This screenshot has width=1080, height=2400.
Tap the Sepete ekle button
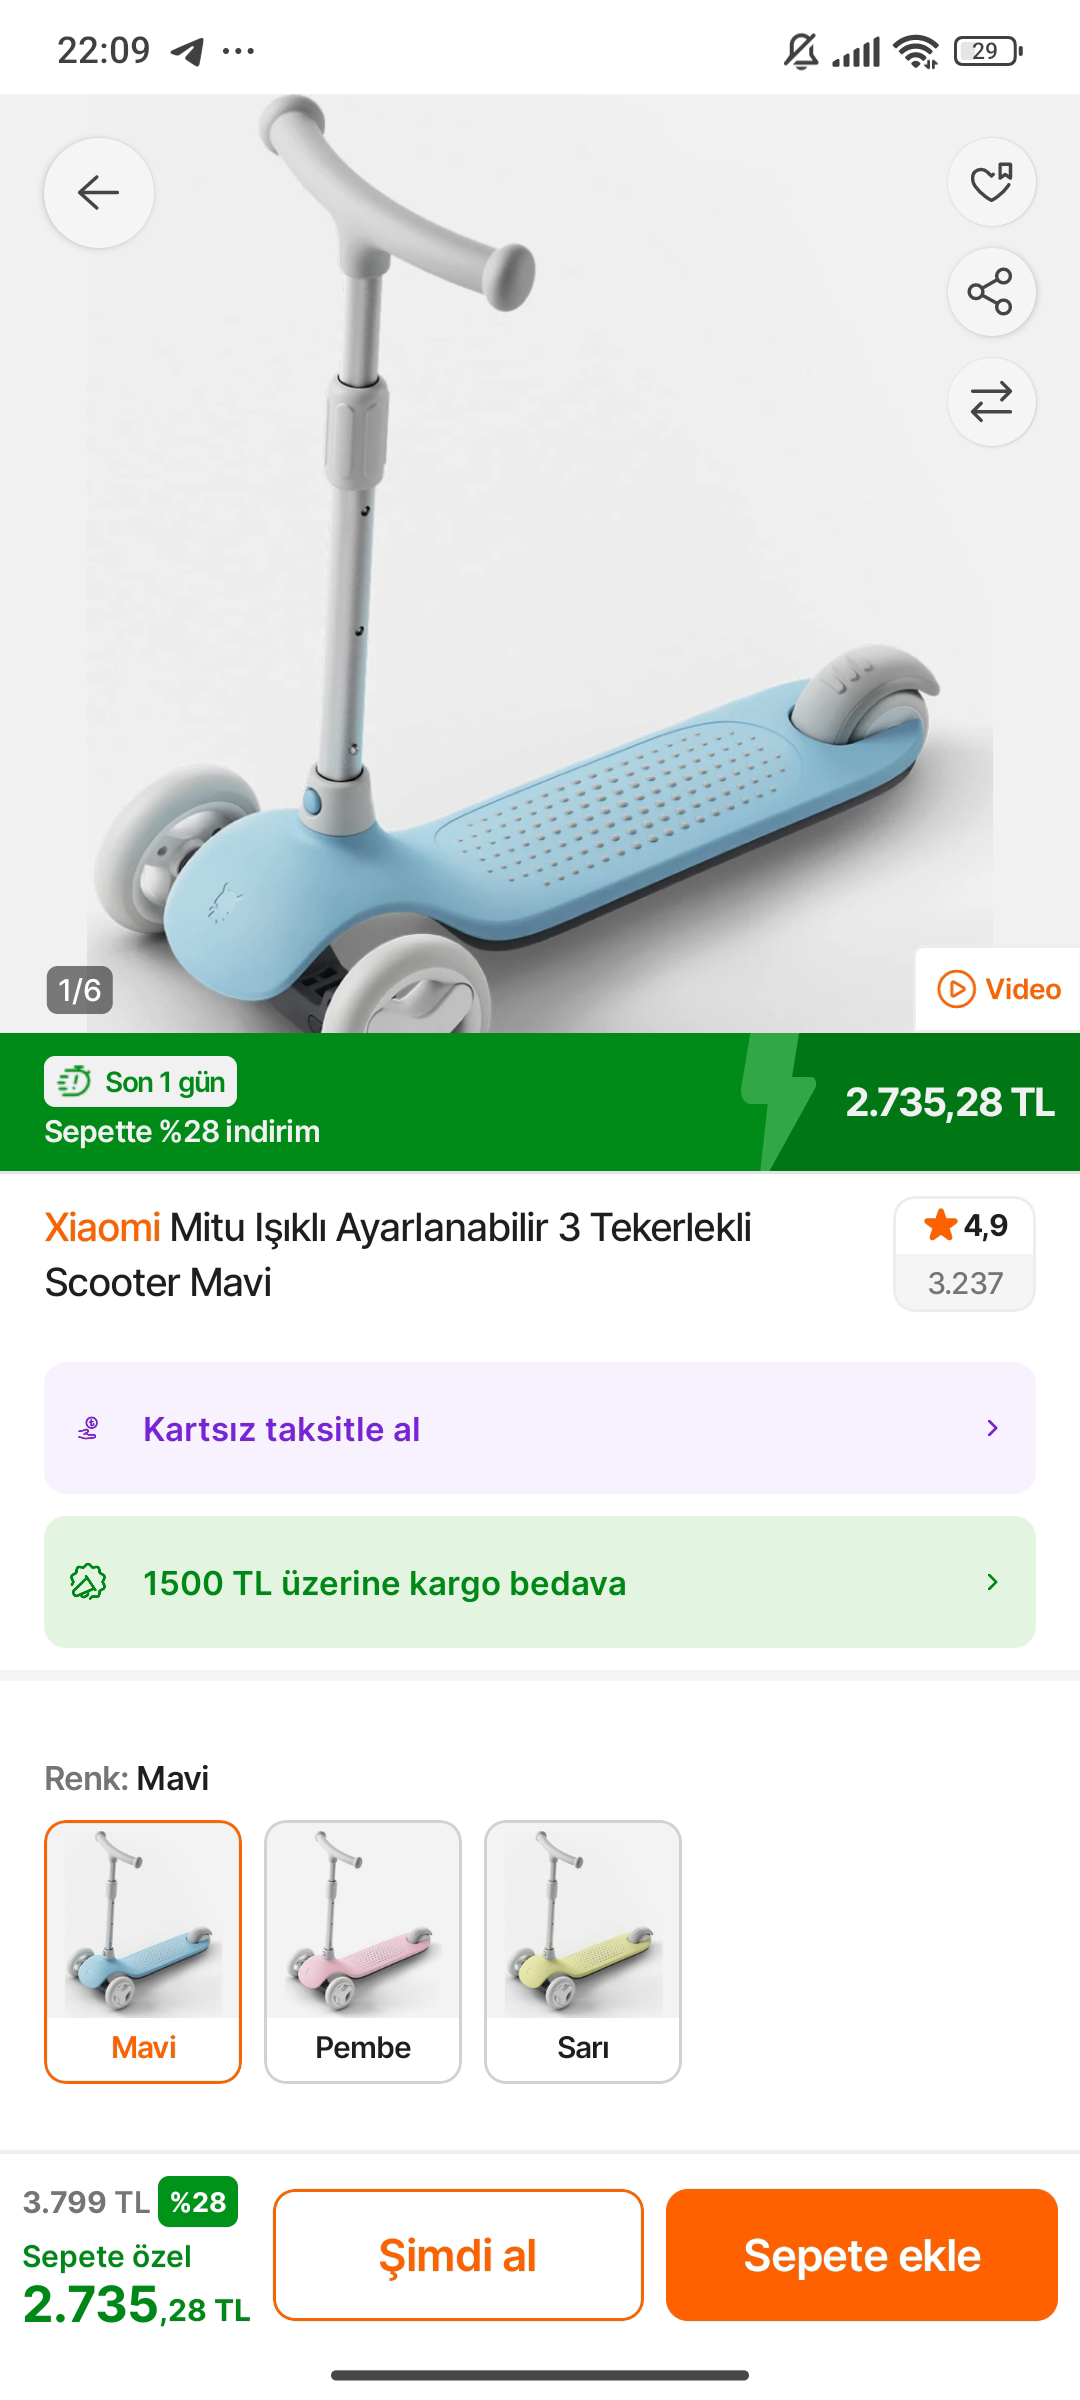(862, 2254)
